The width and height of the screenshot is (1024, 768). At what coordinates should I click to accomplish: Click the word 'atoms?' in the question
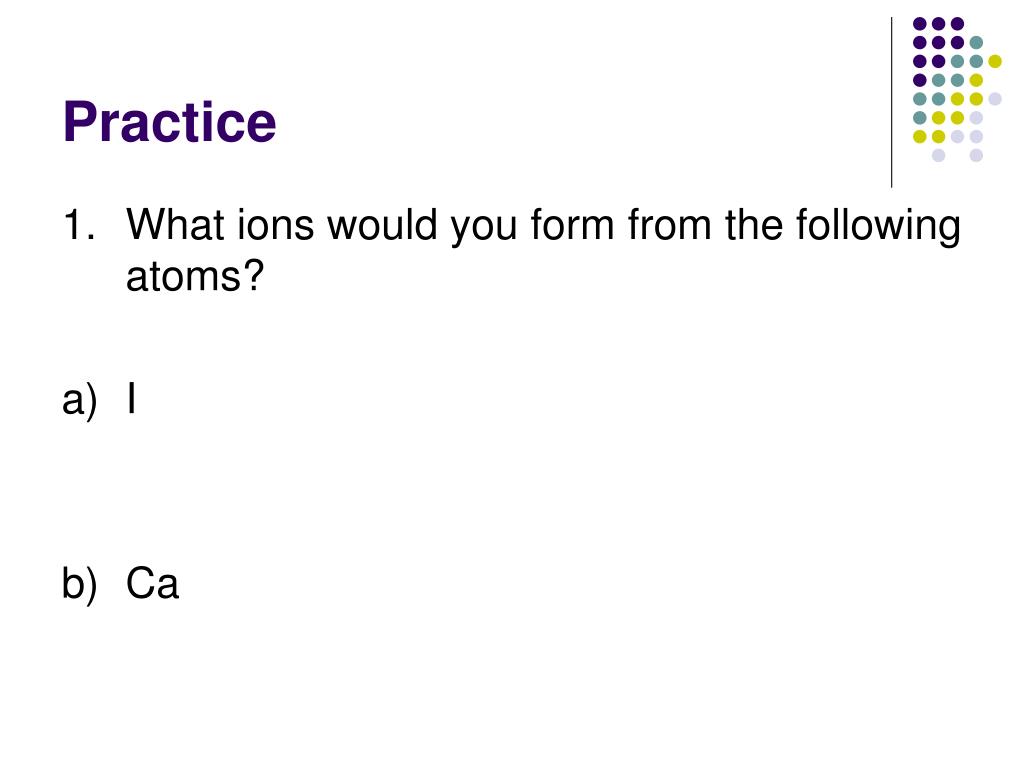[195, 276]
